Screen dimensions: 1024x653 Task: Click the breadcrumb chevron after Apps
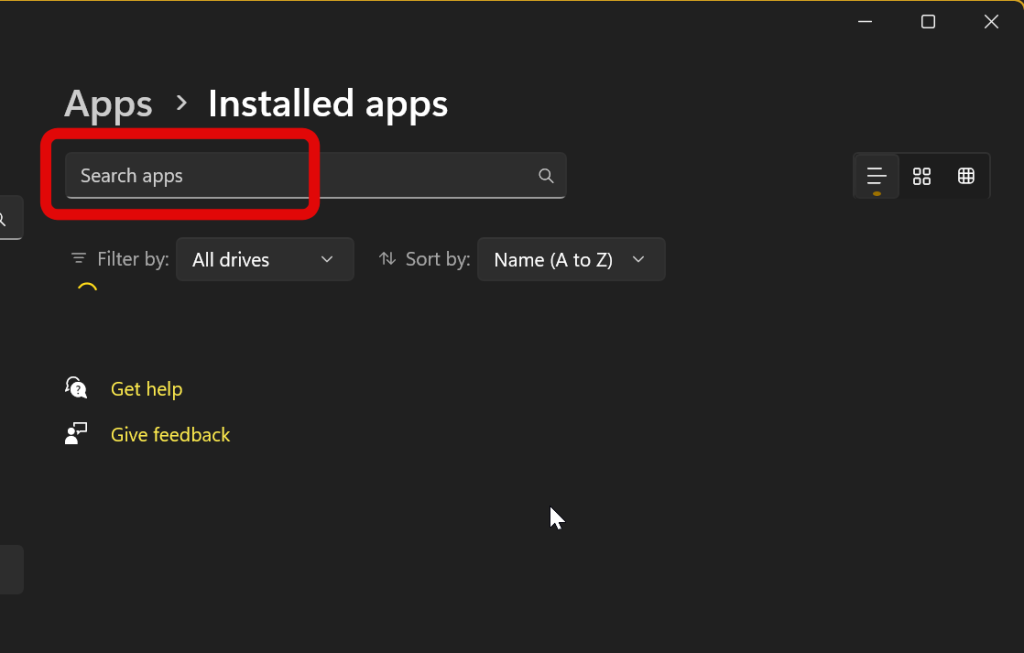point(181,102)
